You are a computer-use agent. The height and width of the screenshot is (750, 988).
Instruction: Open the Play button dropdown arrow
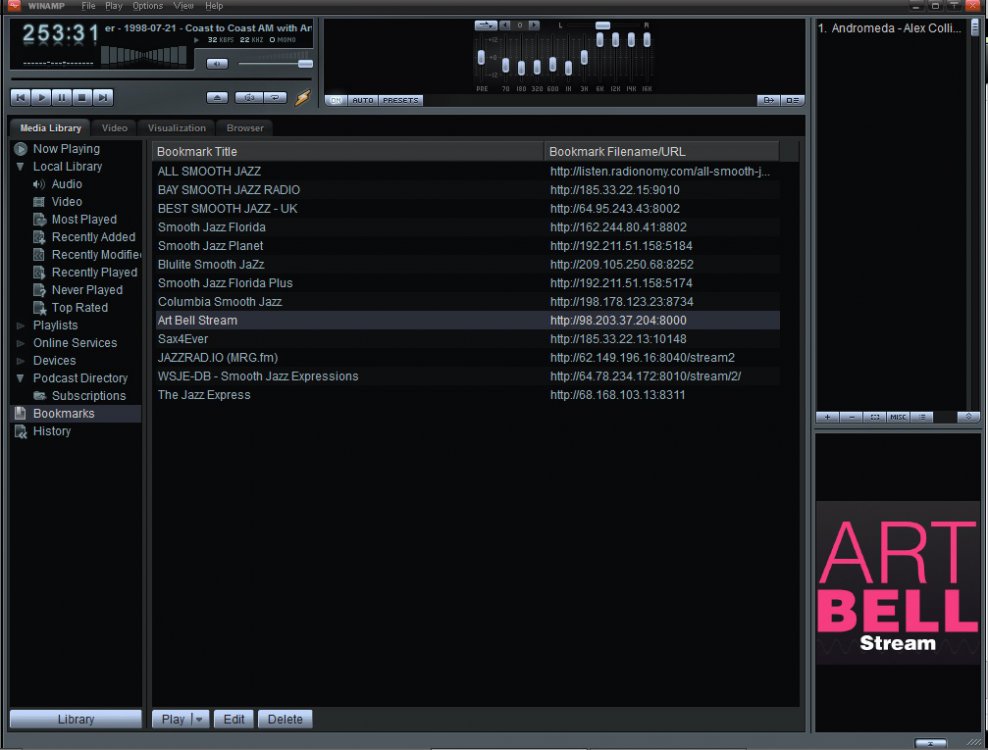point(199,719)
